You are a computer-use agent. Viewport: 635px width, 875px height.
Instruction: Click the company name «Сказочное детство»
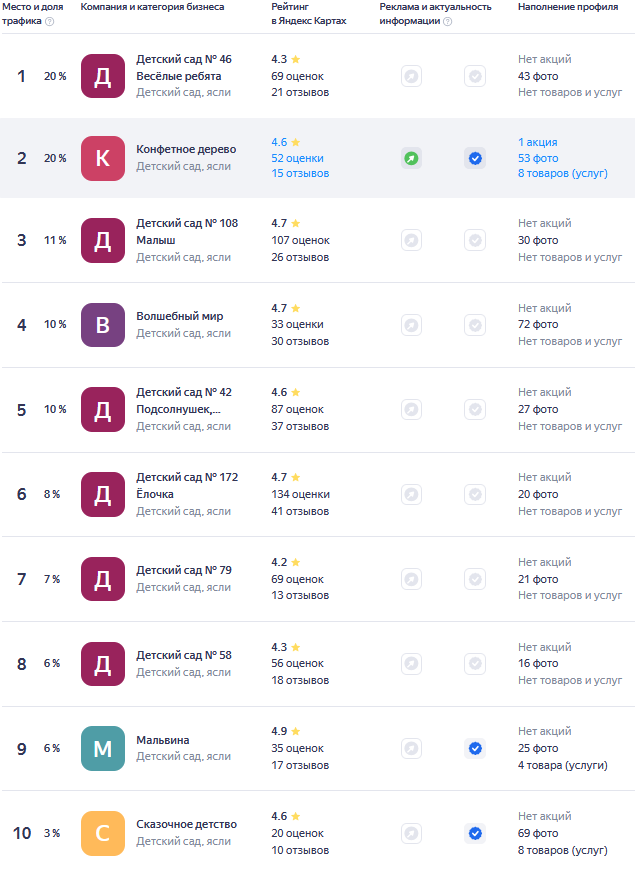tap(186, 824)
